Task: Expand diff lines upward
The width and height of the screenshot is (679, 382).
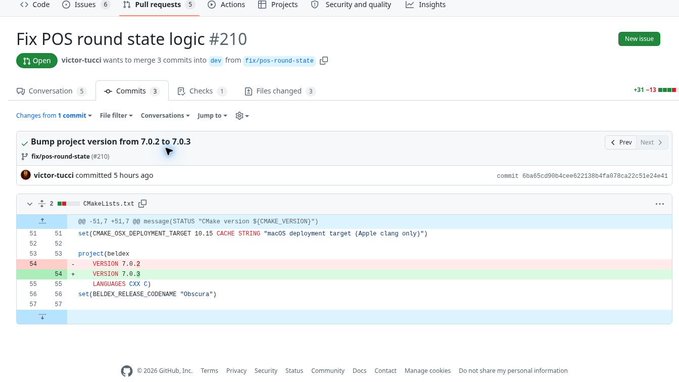Action: (42, 221)
